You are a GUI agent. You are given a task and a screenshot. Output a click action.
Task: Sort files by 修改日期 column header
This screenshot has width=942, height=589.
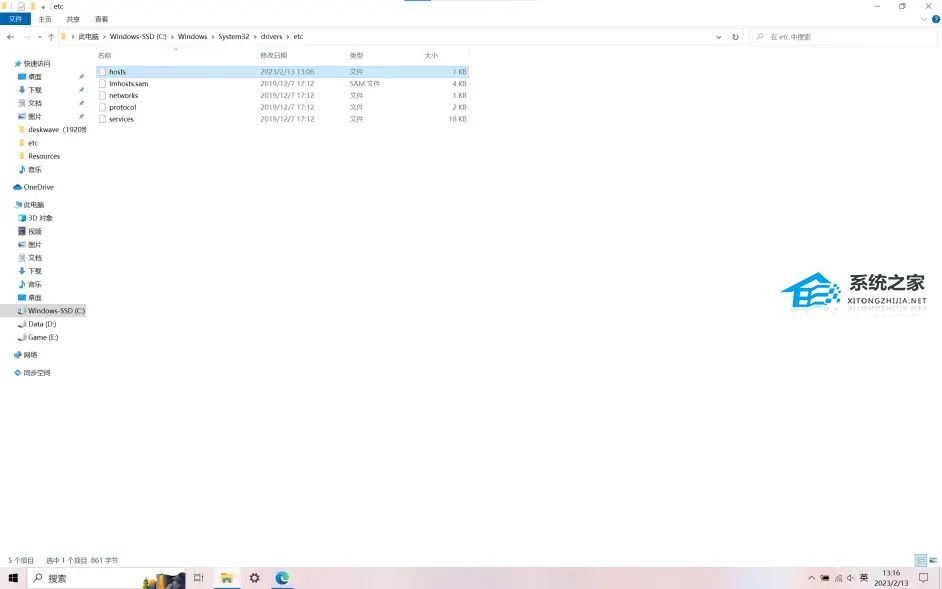(x=274, y=55)
